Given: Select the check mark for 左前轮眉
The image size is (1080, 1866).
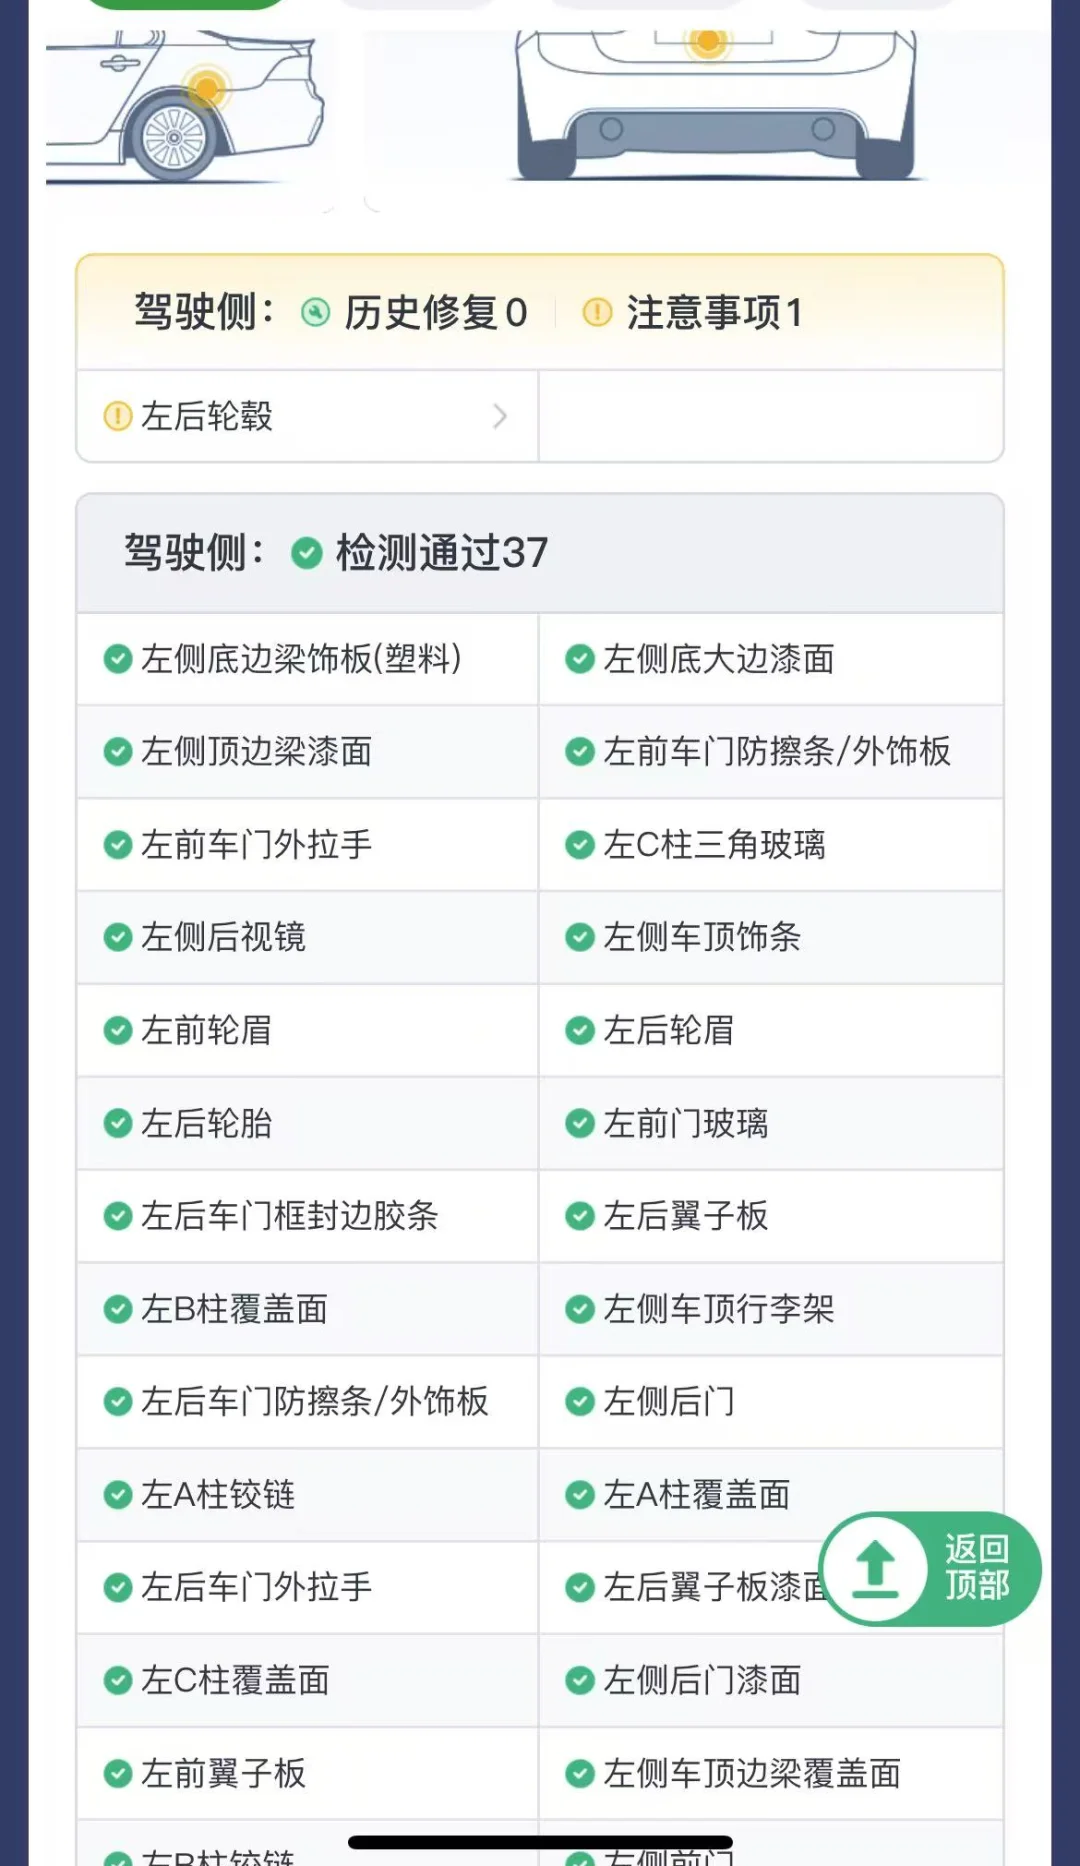Looking at the screenshot, I should 118,1030.
